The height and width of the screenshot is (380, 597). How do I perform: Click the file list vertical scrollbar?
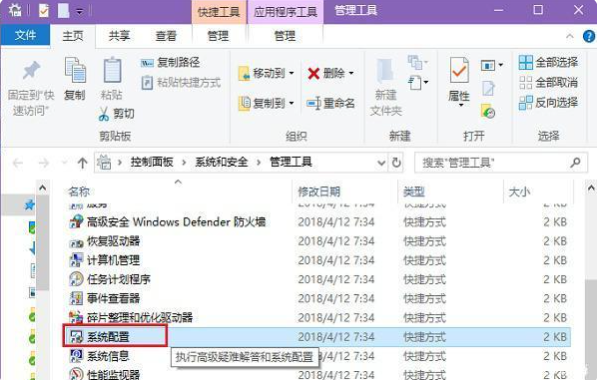(591, 282)
